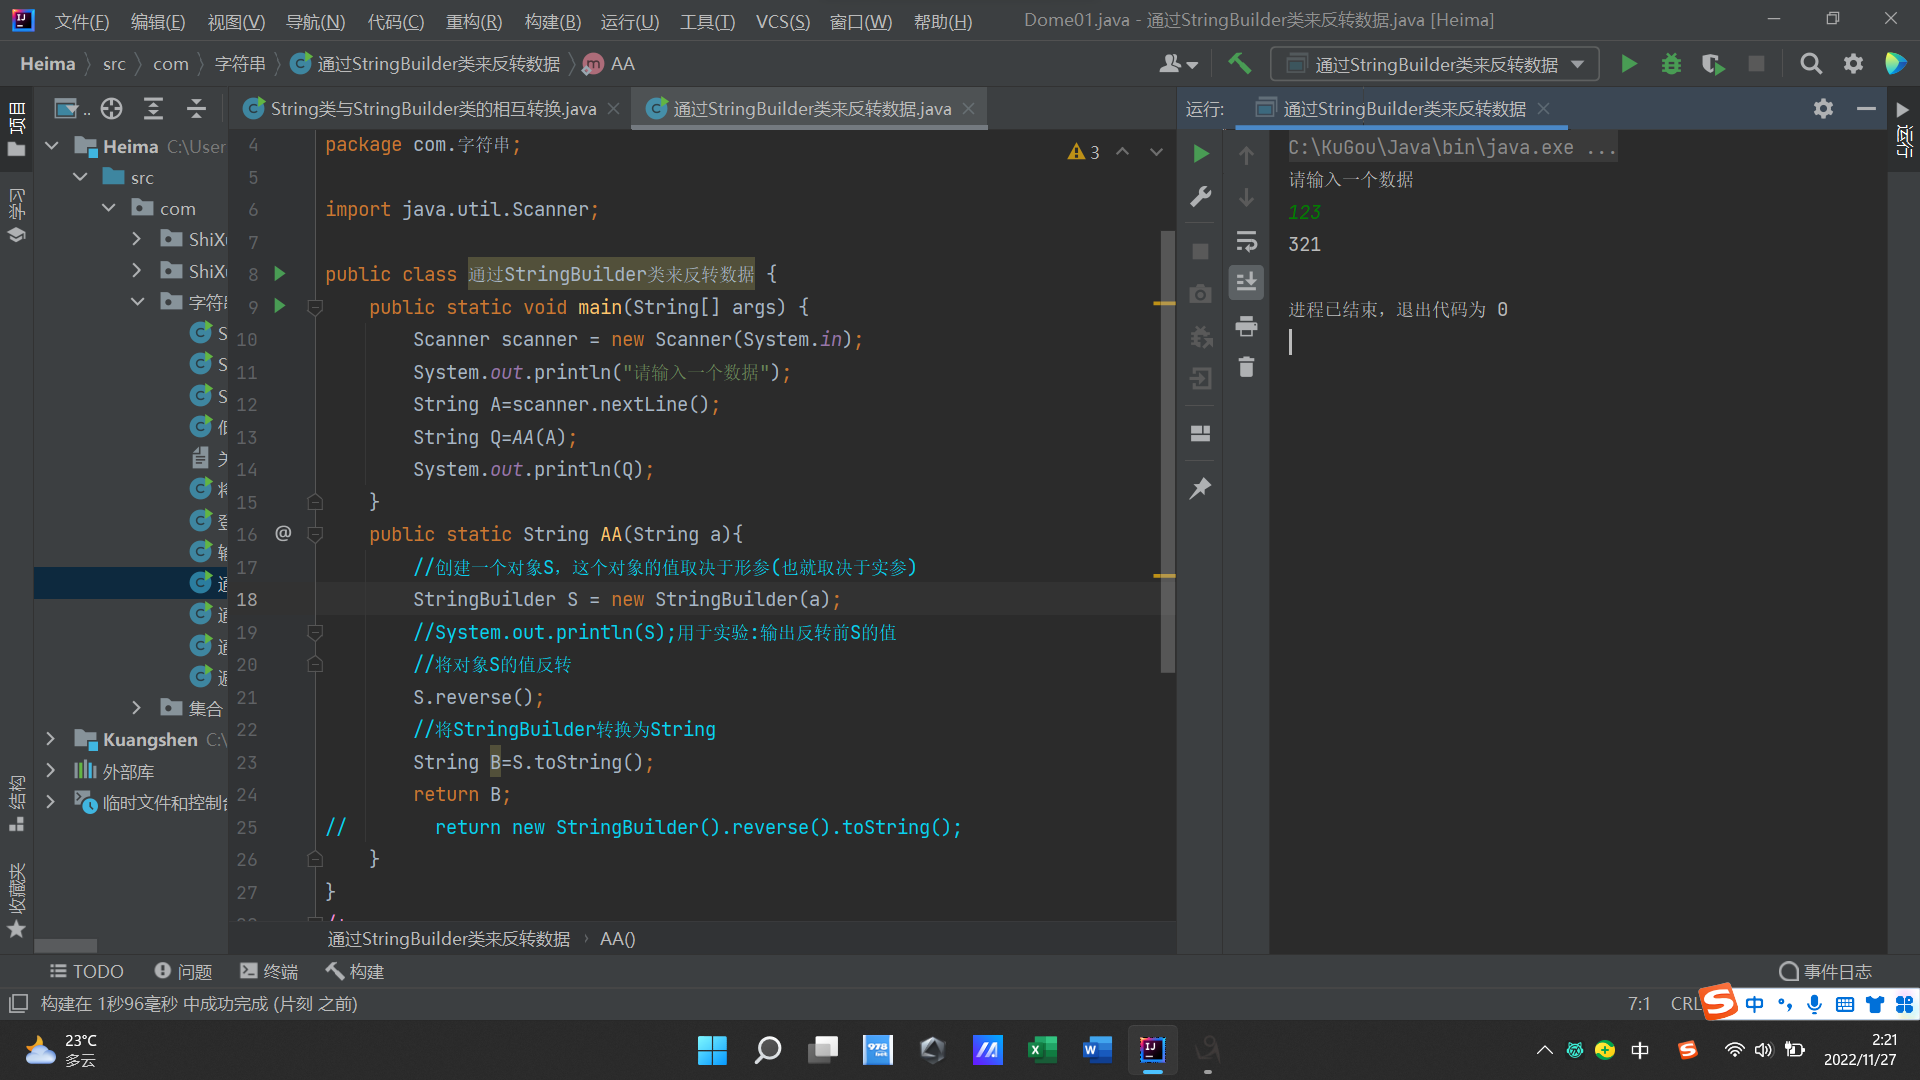
Task: Open the 终端 terminal tool window
Action: (269, 971)
